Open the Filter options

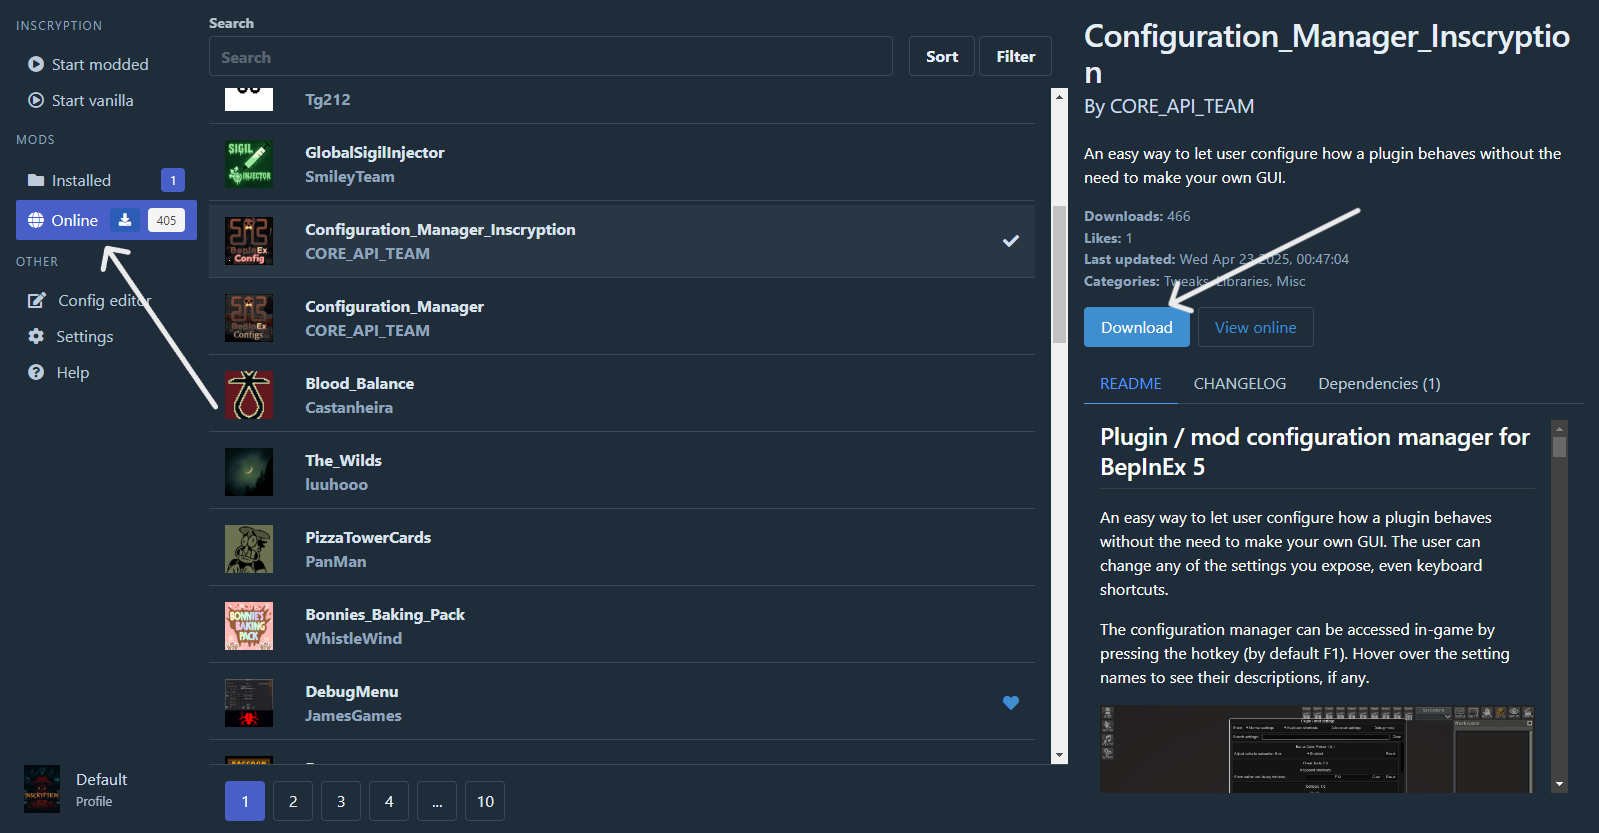[1016, 57]
